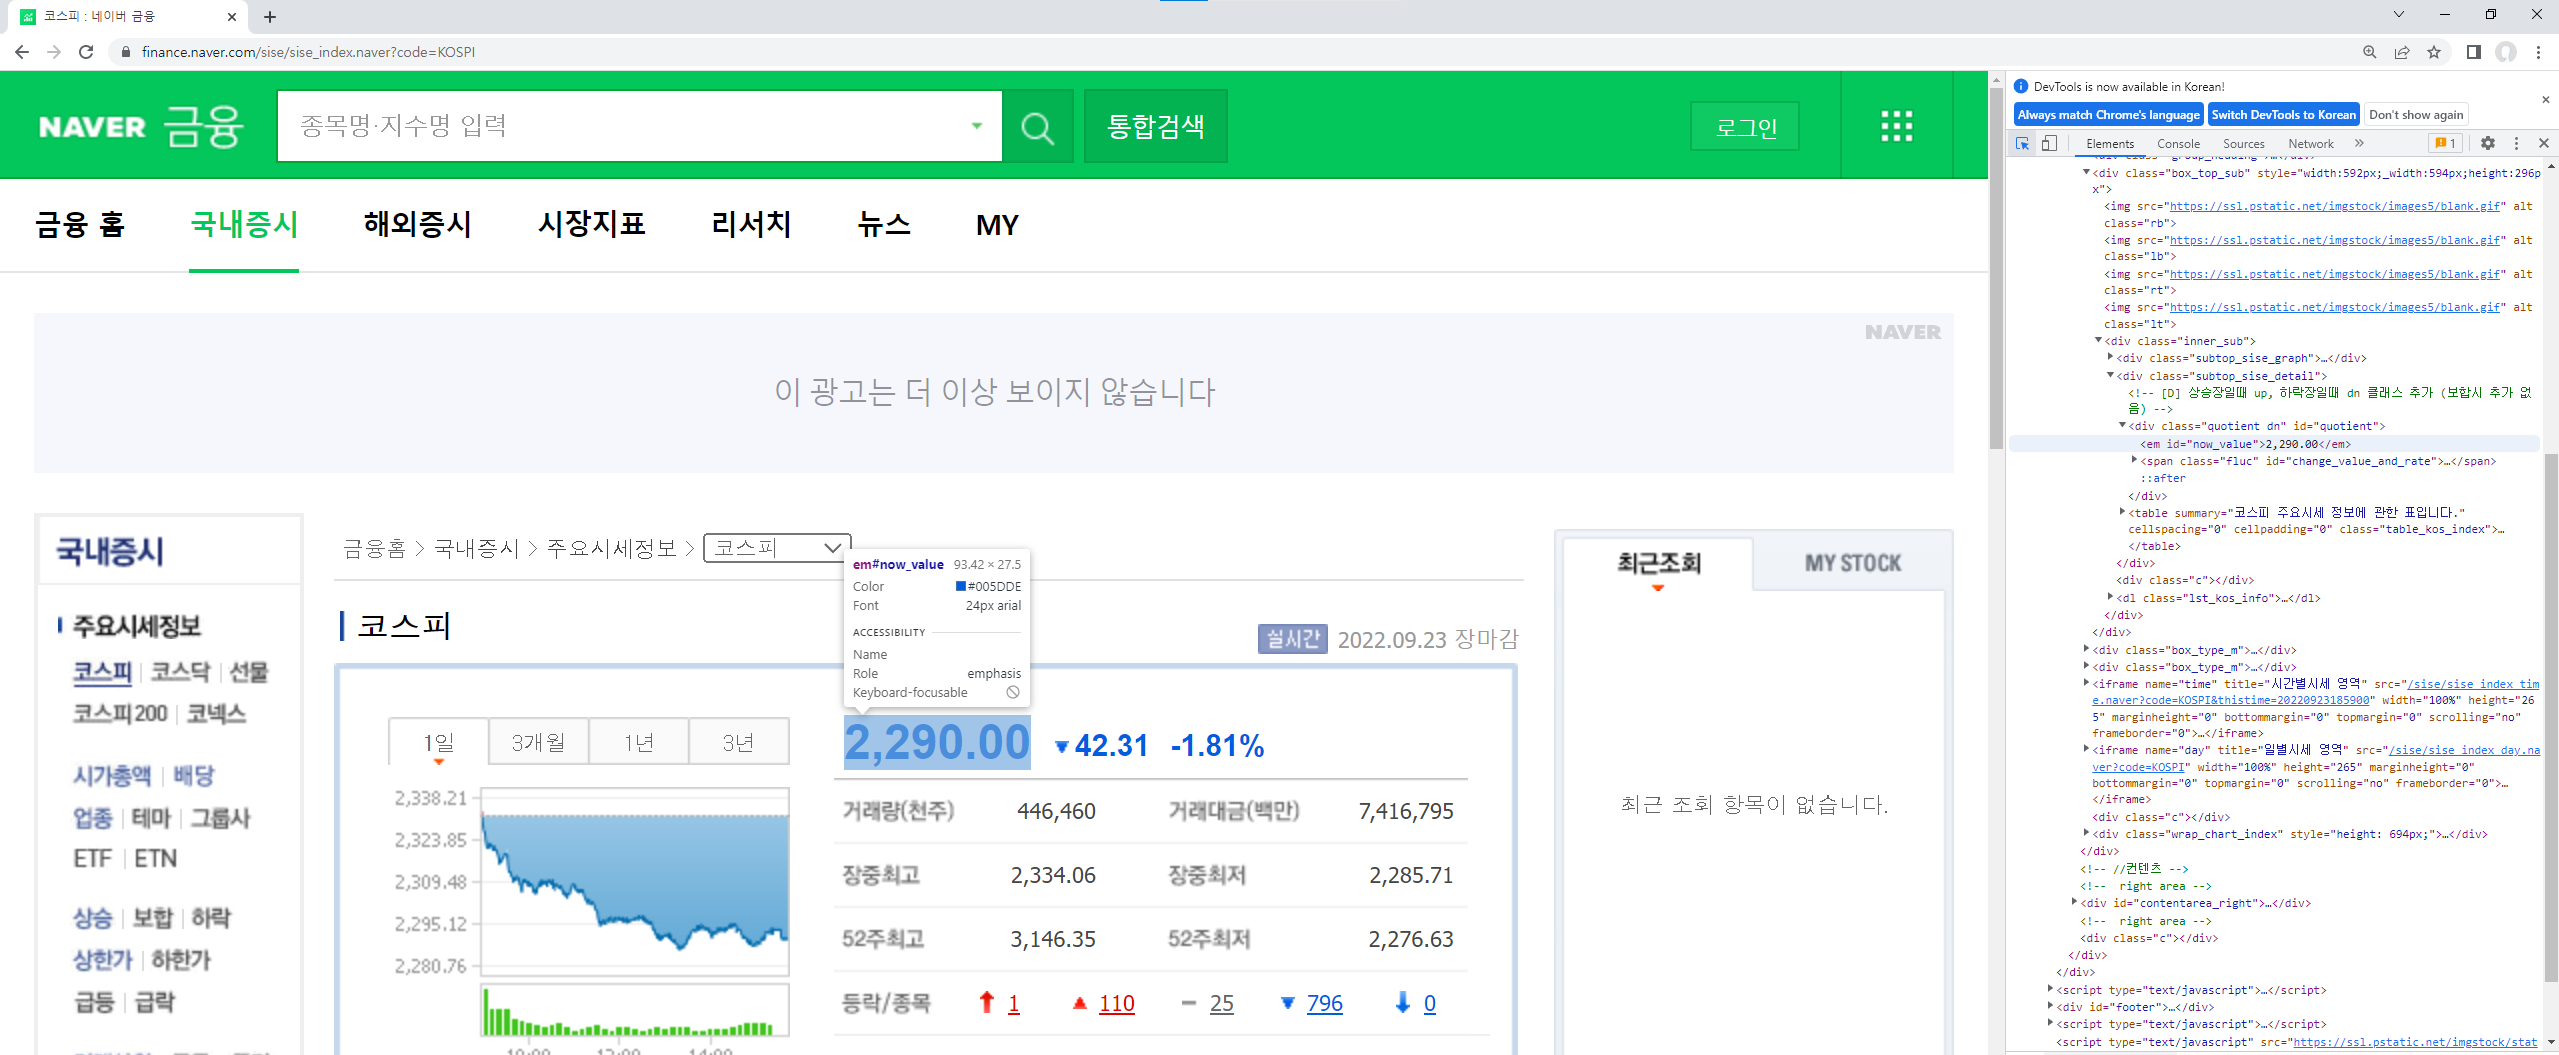This screenshot has height=1055, width=2559.
Task: Switch to the DevTools Network tab
Action: click(2310, 144)
